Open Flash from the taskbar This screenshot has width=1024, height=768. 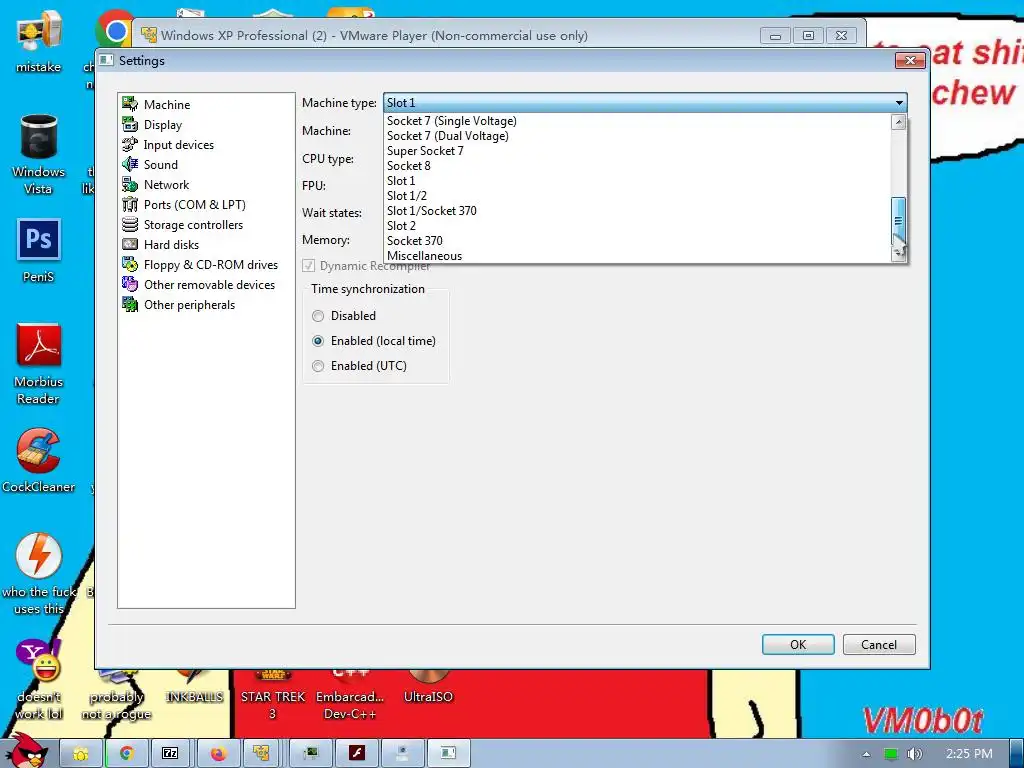point(357,754)
